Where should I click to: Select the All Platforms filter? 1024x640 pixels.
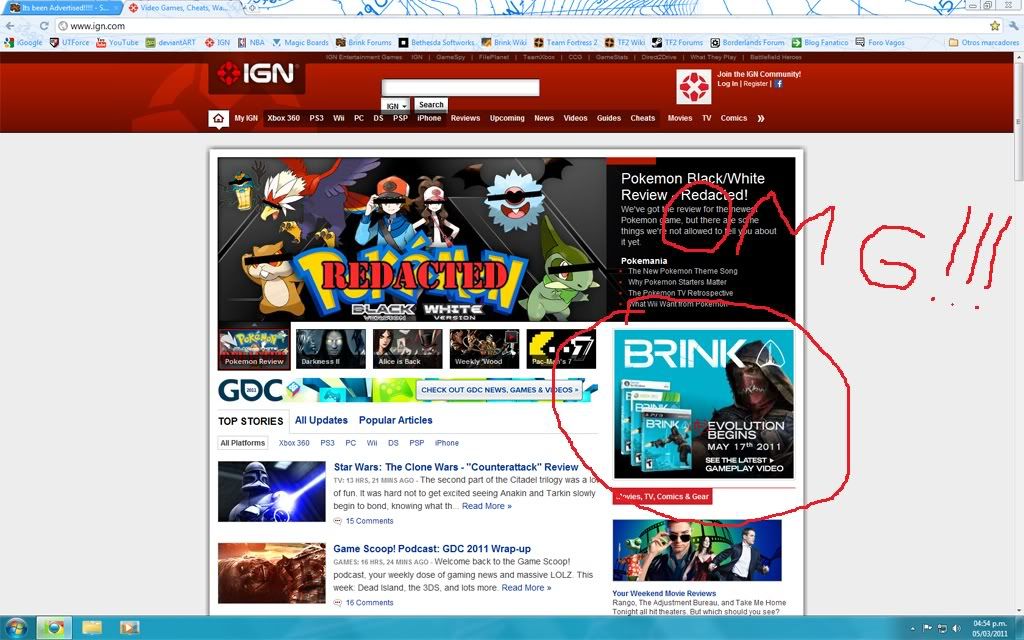click(x=243, y=443)
